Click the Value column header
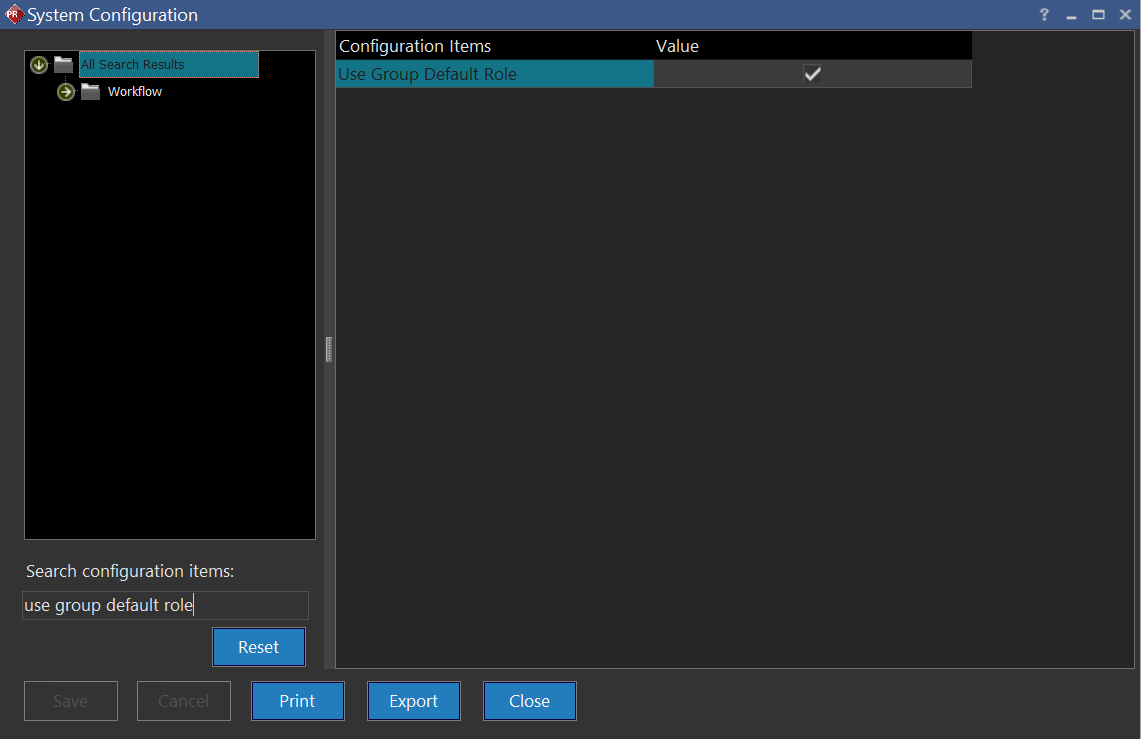Screen dimensions: 1141x739 coord(677,46)
